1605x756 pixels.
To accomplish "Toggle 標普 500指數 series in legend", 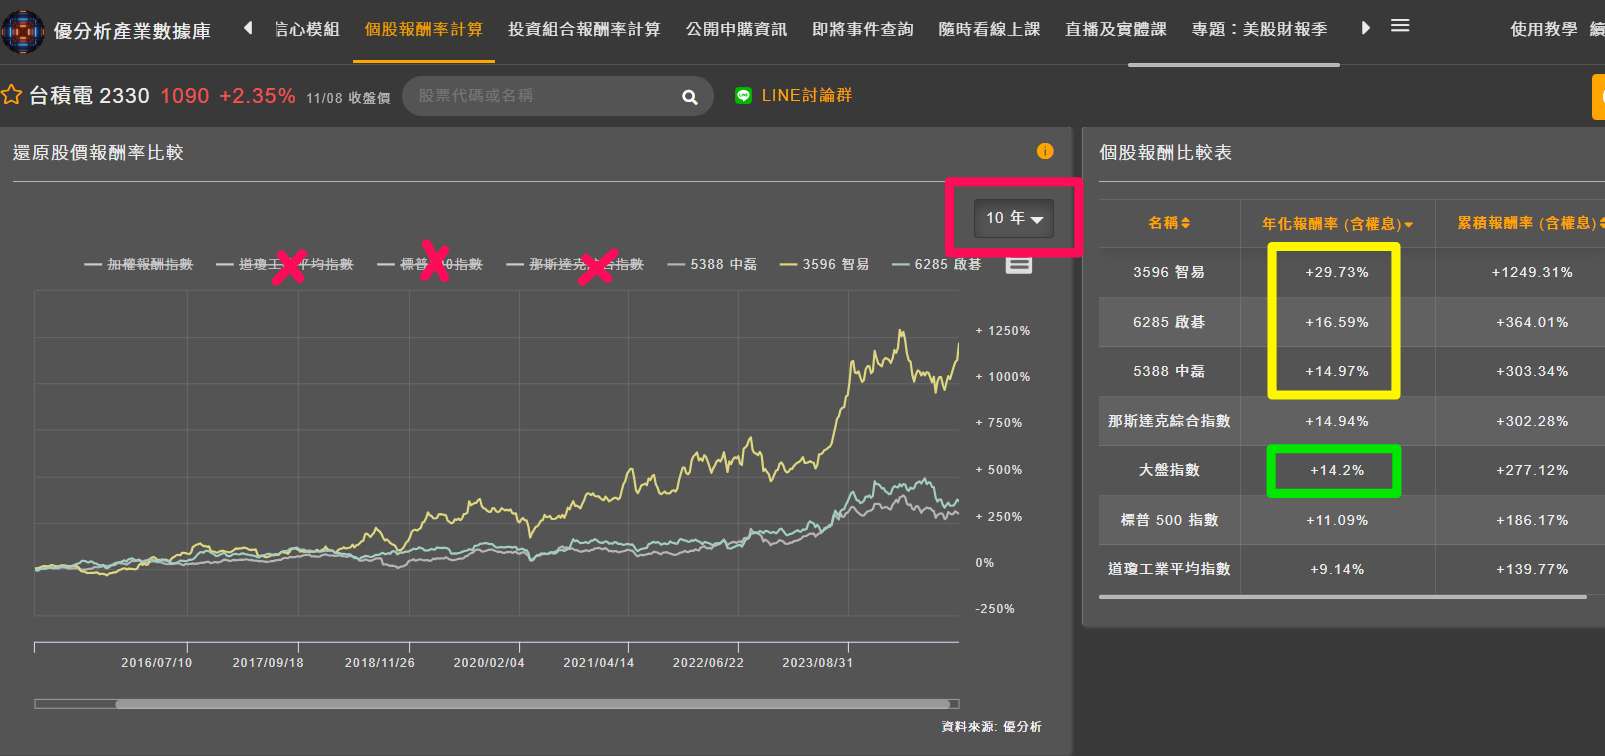I will coord(430,264).
